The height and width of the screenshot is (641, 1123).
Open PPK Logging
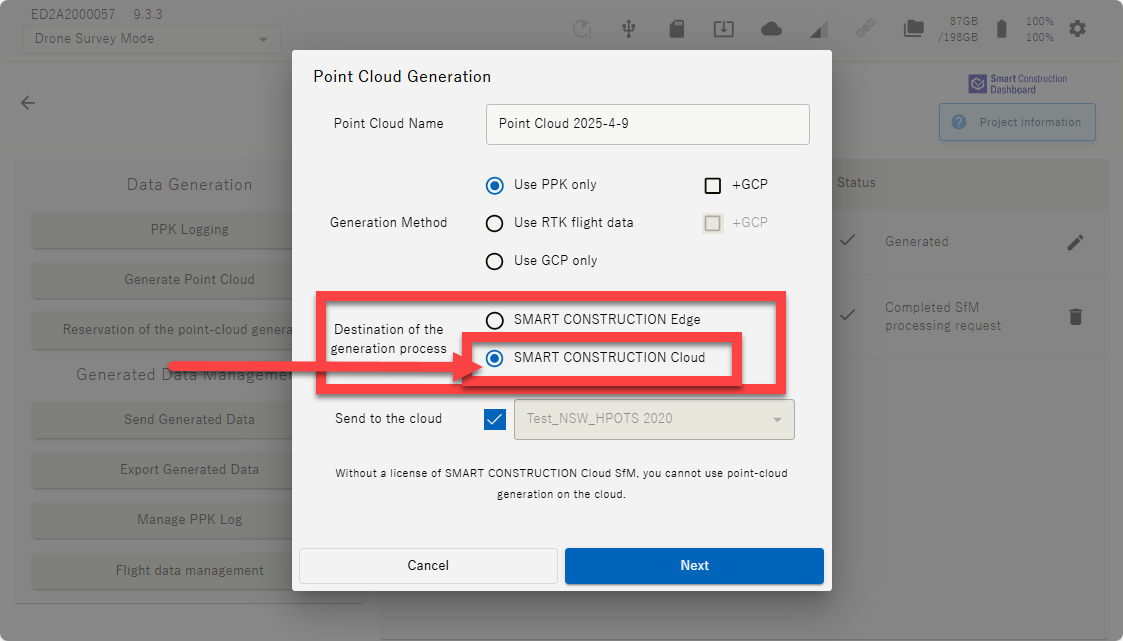(163, 230)
